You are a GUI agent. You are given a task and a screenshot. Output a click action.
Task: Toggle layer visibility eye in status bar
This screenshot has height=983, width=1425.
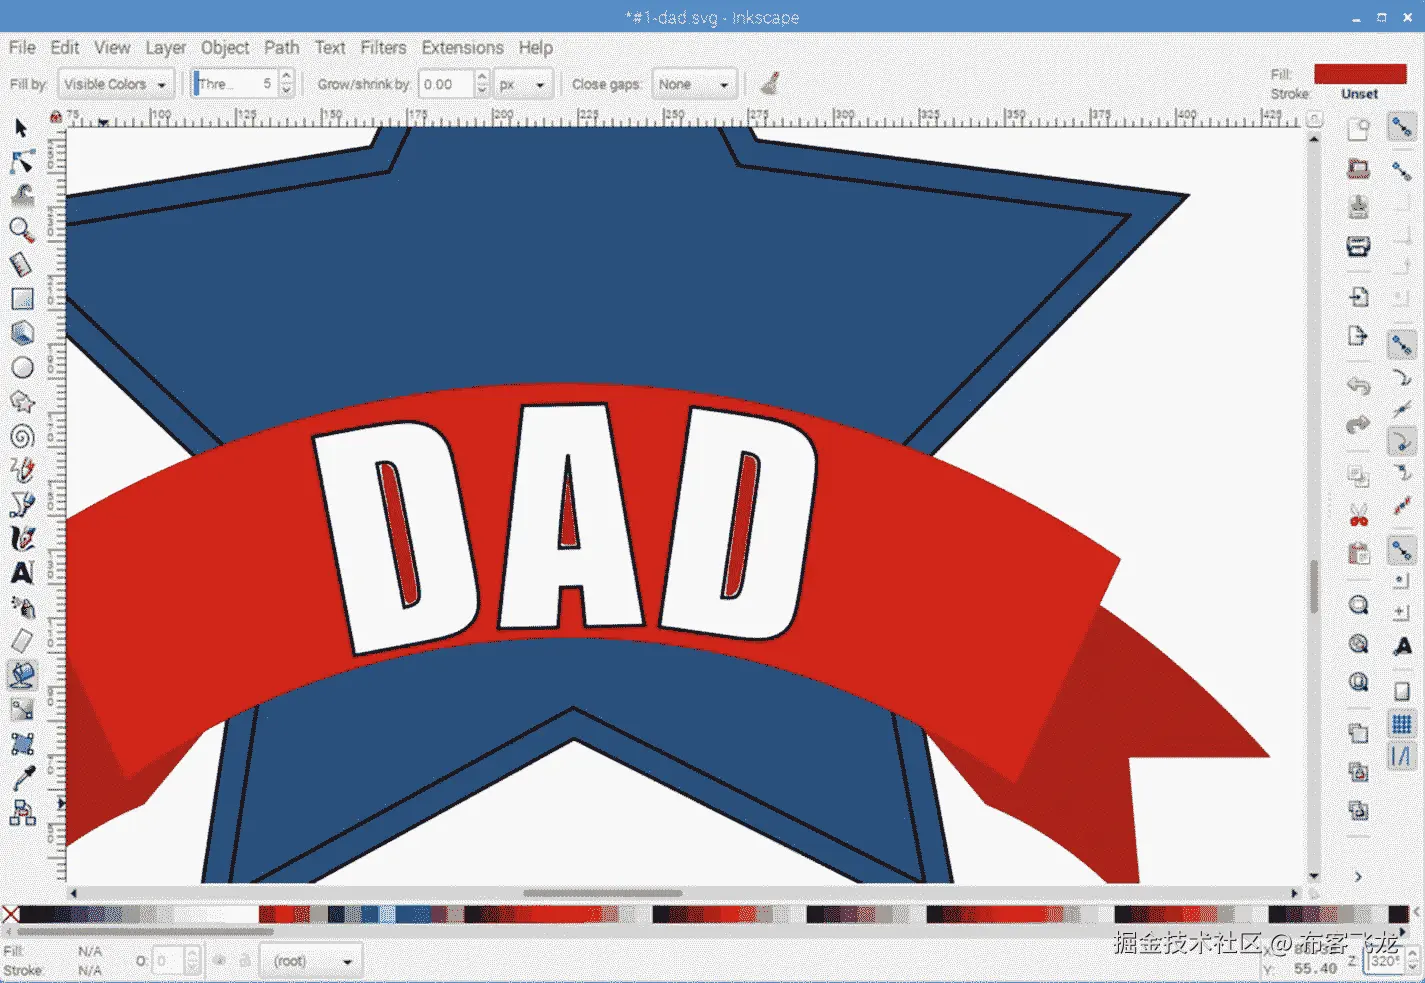pyautogui.click(x=219, y=961)
